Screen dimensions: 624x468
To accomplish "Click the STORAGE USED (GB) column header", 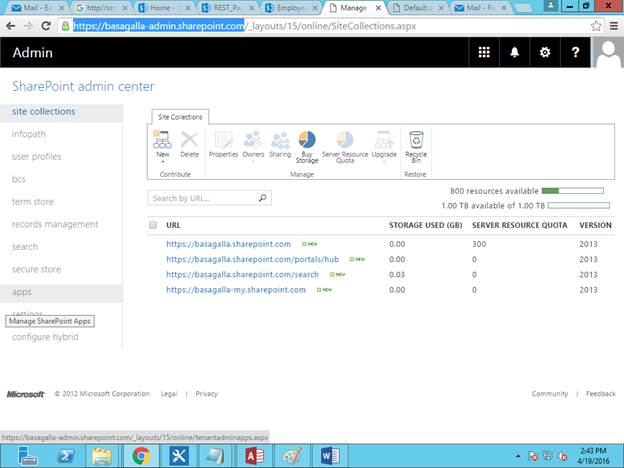I will tap(425, 225).
